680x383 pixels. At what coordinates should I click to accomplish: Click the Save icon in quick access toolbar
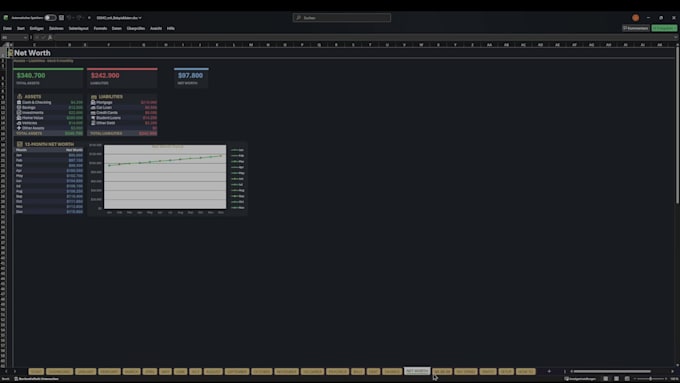tap(61, 18)
